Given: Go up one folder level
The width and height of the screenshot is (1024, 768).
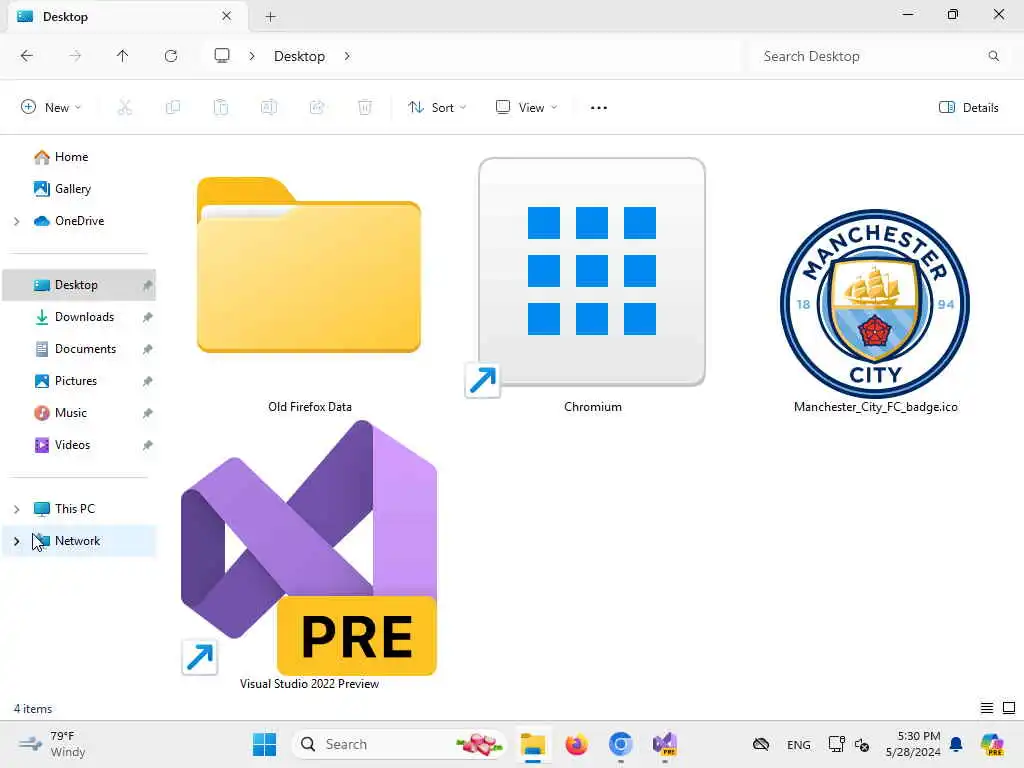Looking at the screenshot, I should click(x=123, y=56).
